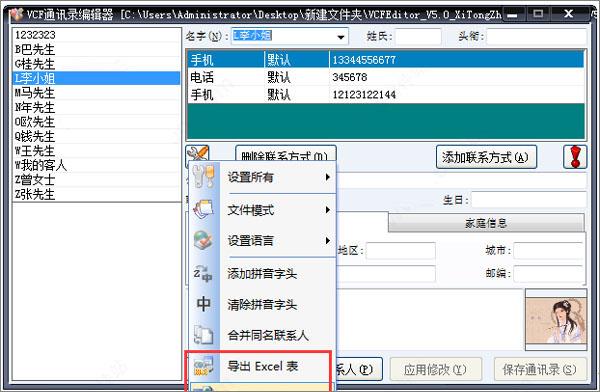The image size is (600, 392).
Task: Click the 地区 input field
Action: [x=401, y=251]
